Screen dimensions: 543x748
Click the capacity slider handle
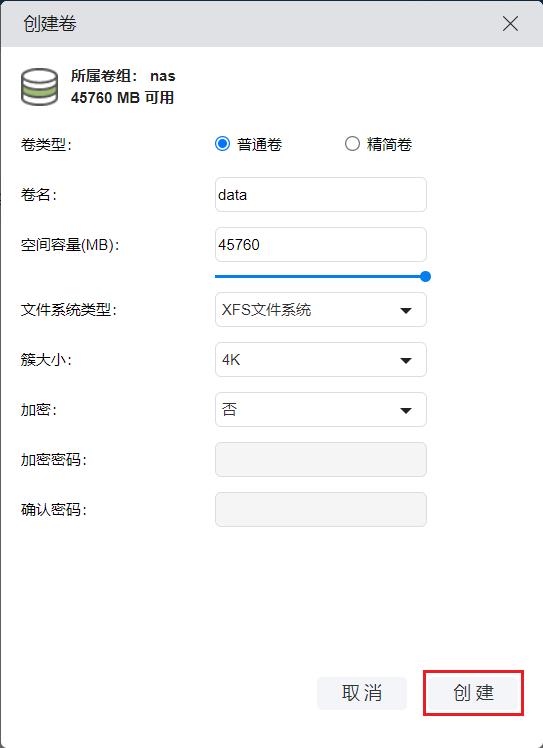tap(426, 276)
